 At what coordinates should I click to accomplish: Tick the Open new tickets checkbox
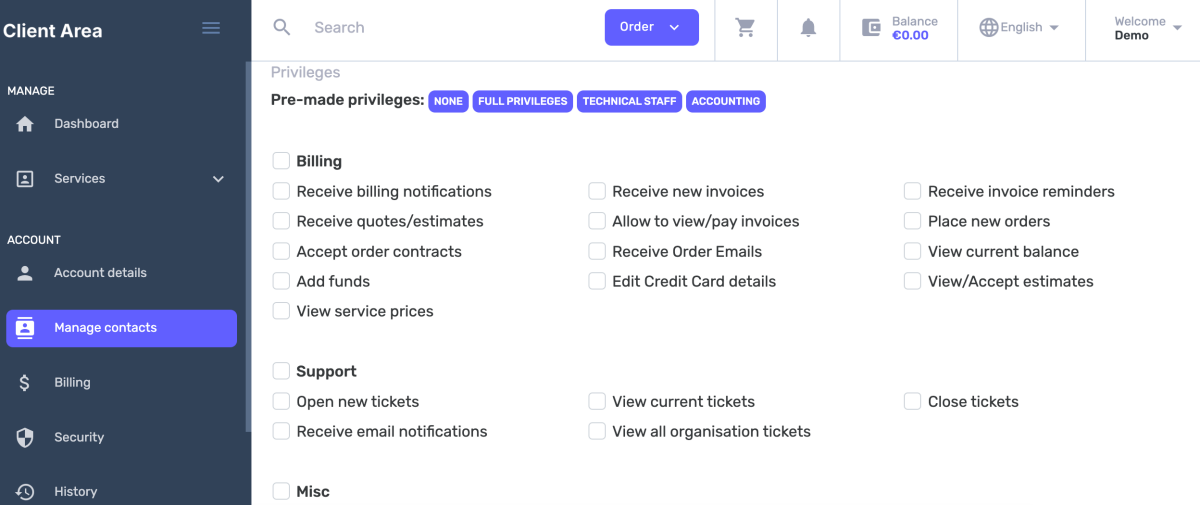pos(281,401)
